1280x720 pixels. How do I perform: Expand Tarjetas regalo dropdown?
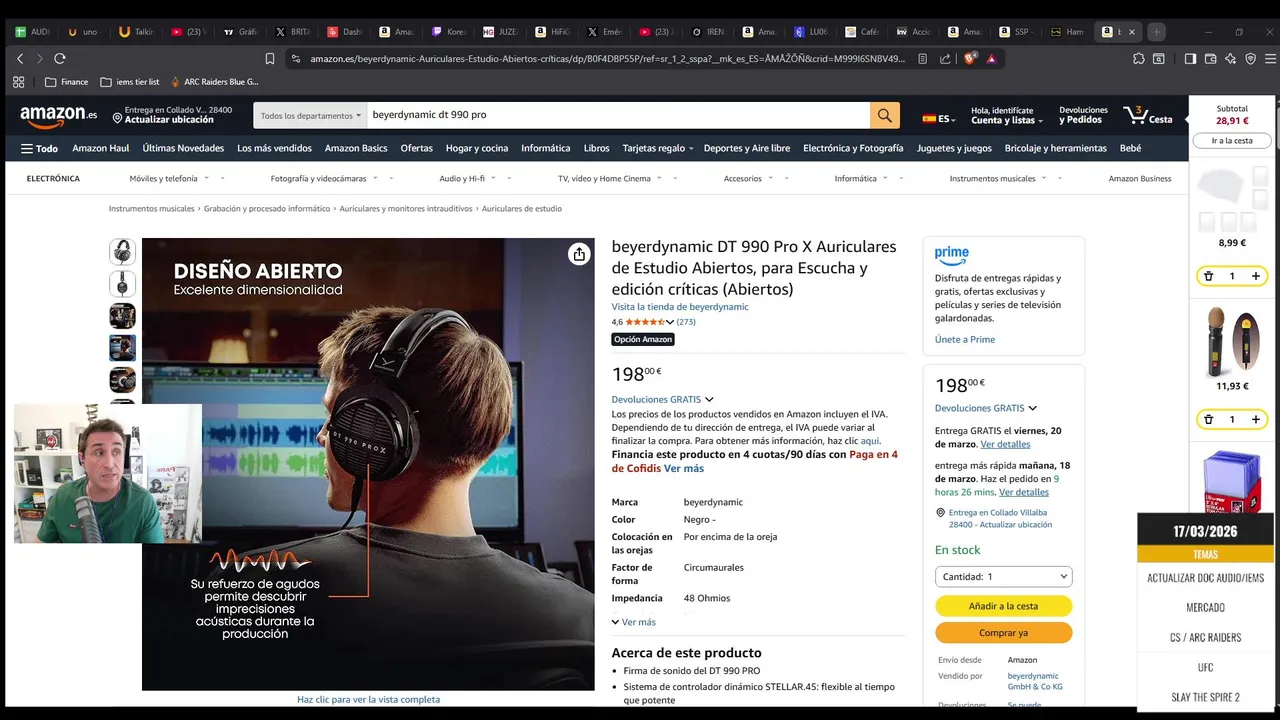click(658, 148)
